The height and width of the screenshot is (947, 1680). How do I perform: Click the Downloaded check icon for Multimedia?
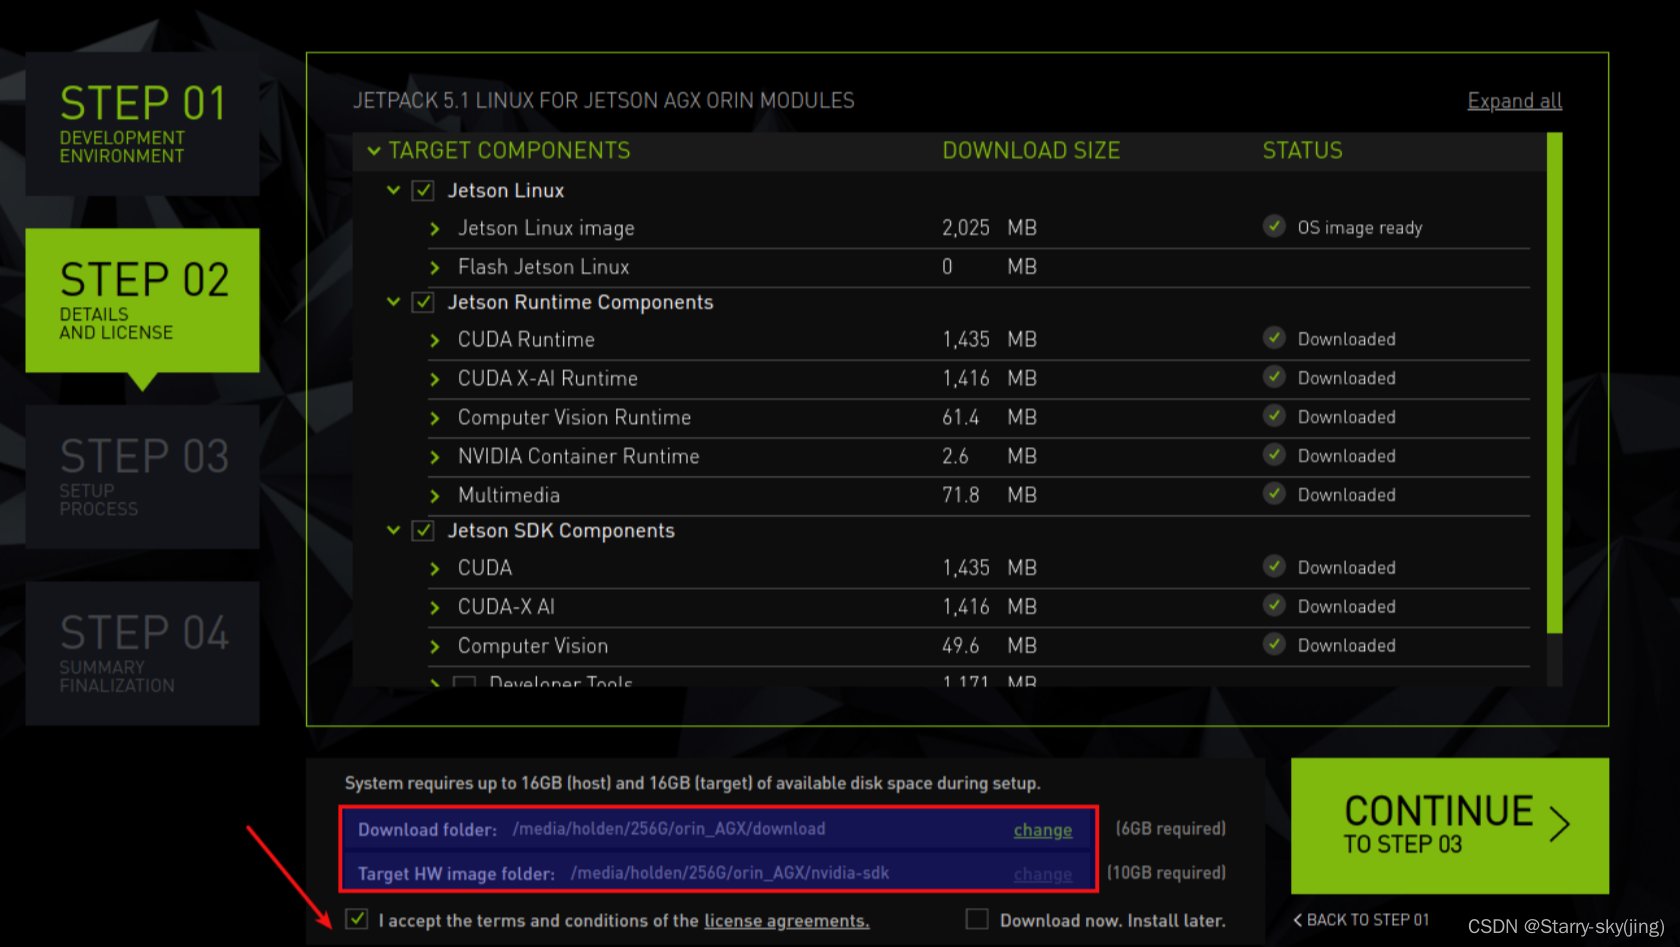pyautogui.click(x=1274, y=494)
